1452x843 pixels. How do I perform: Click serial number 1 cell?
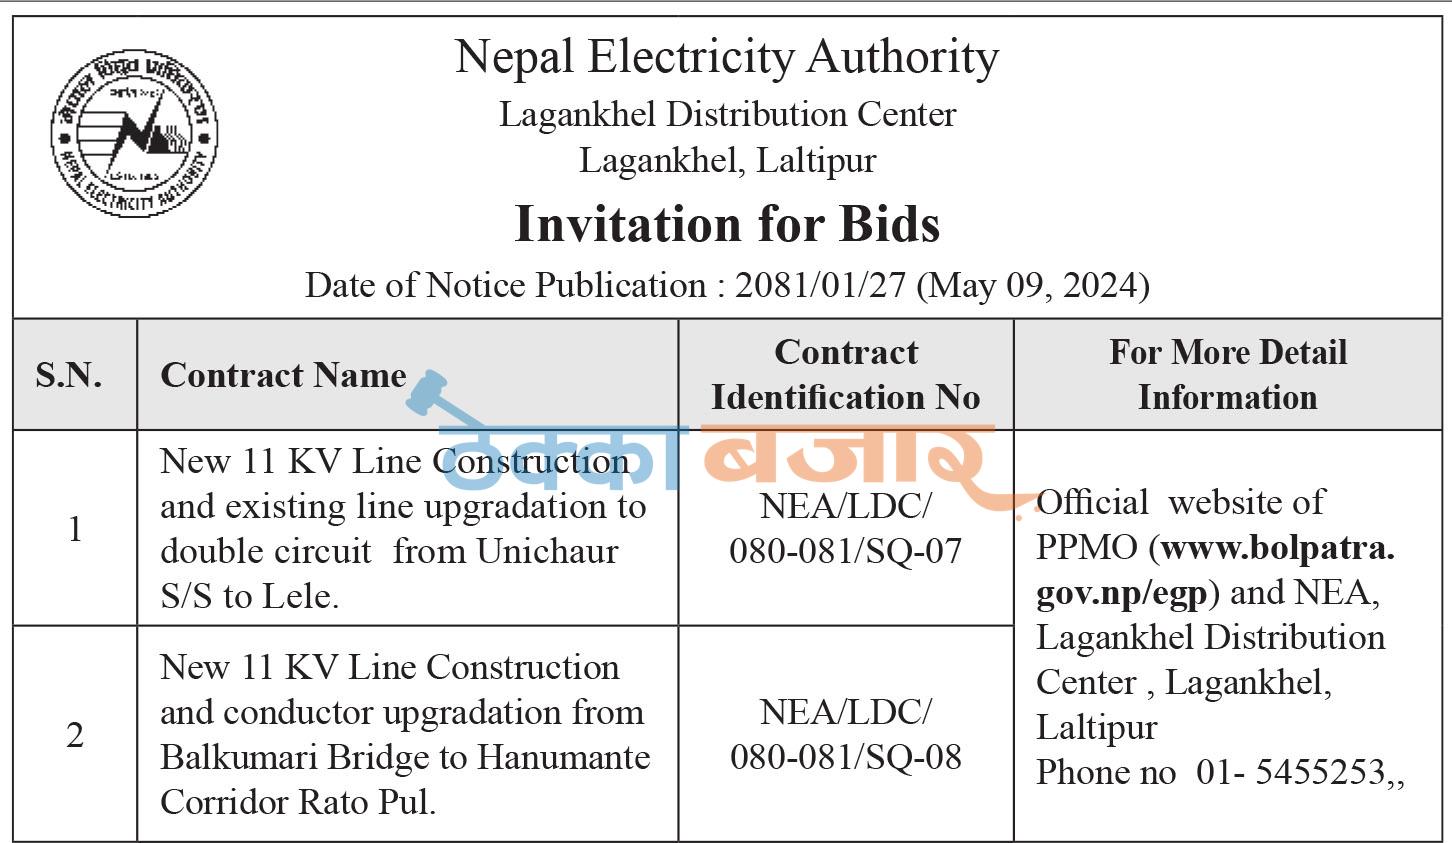point(75,528)
